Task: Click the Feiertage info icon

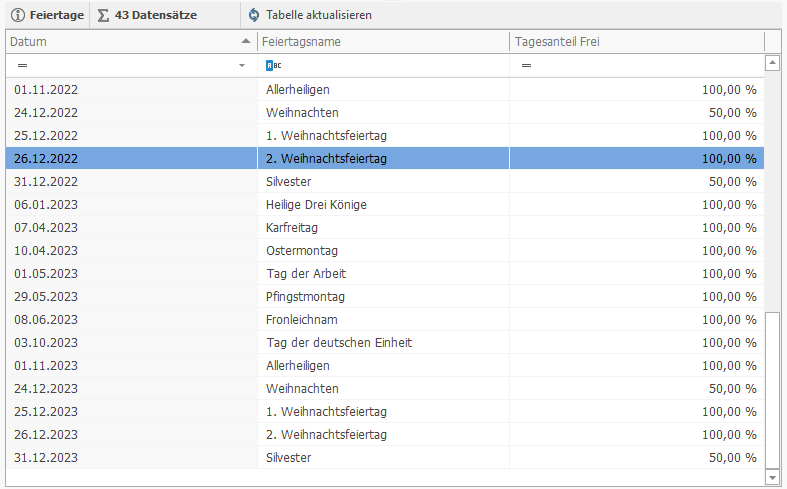Action: click(18, 15)
